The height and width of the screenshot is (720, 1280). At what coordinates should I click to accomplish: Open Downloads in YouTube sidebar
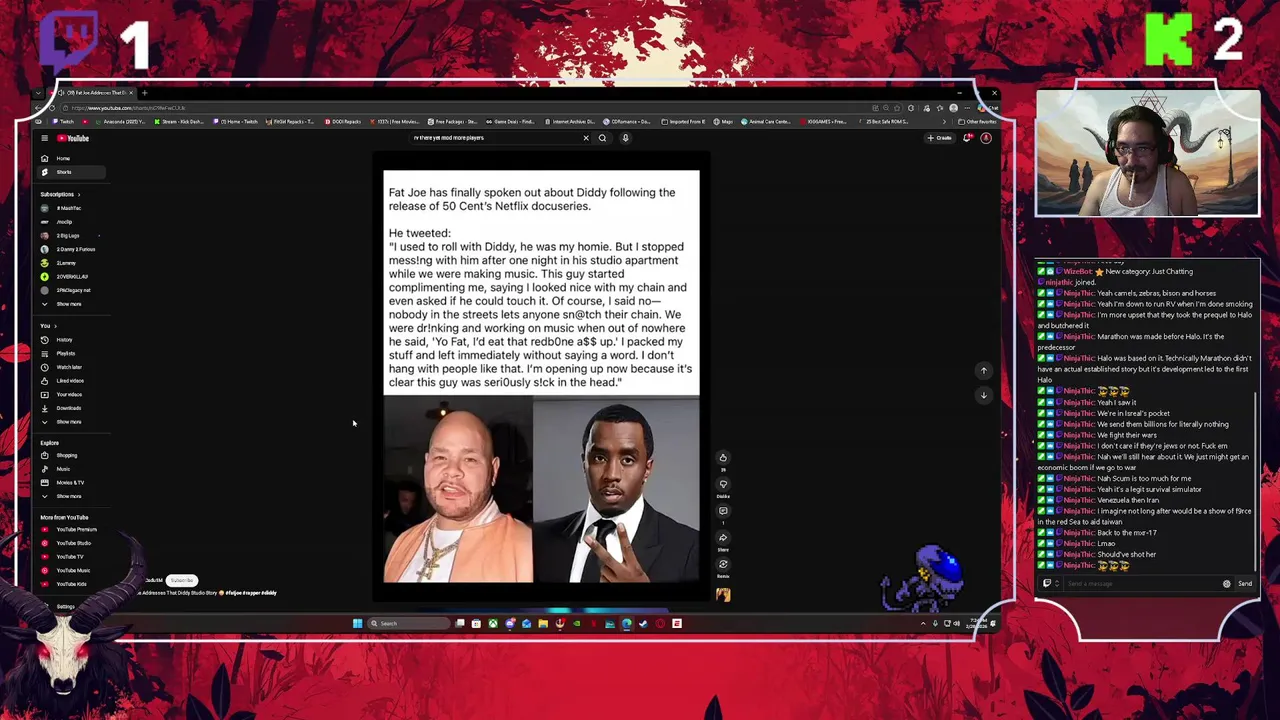tap(72, 408)
